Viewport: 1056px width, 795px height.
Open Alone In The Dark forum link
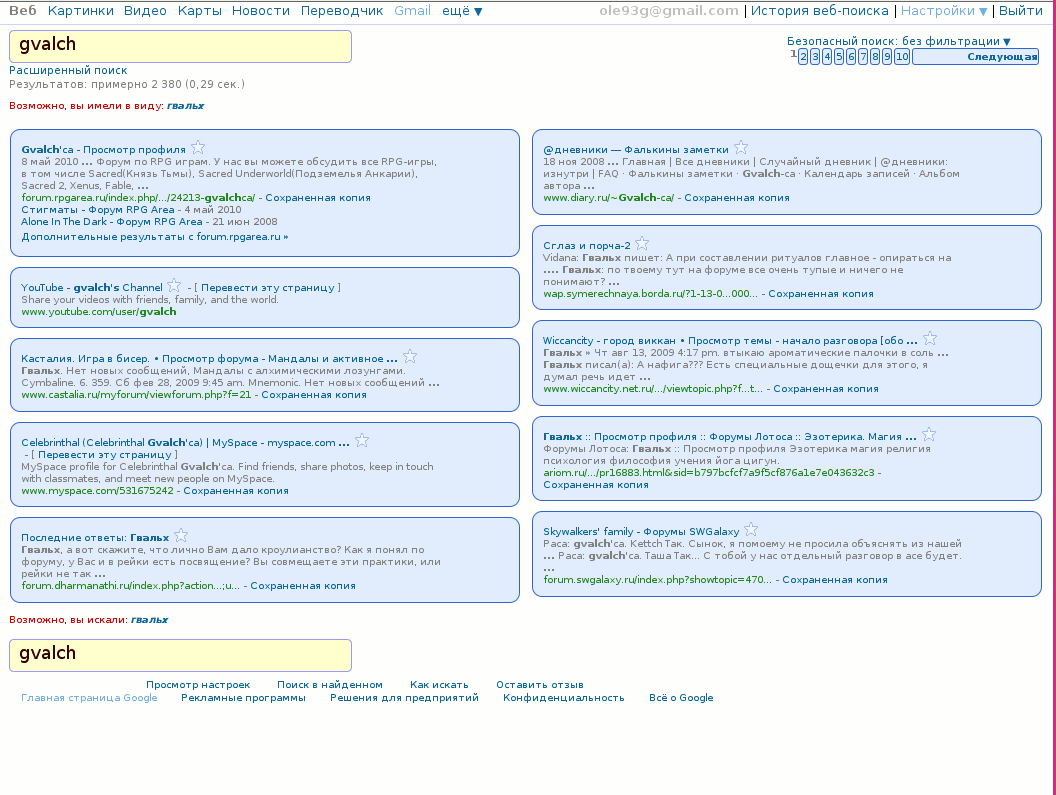(112, 222)
